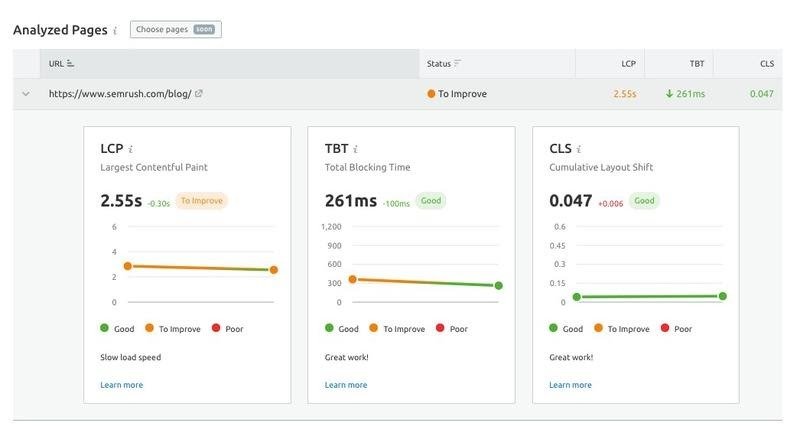The height and width of the screenshot is (426, 800).
Task: Click the 261ms value in the table row
Action: coord(690,94)
